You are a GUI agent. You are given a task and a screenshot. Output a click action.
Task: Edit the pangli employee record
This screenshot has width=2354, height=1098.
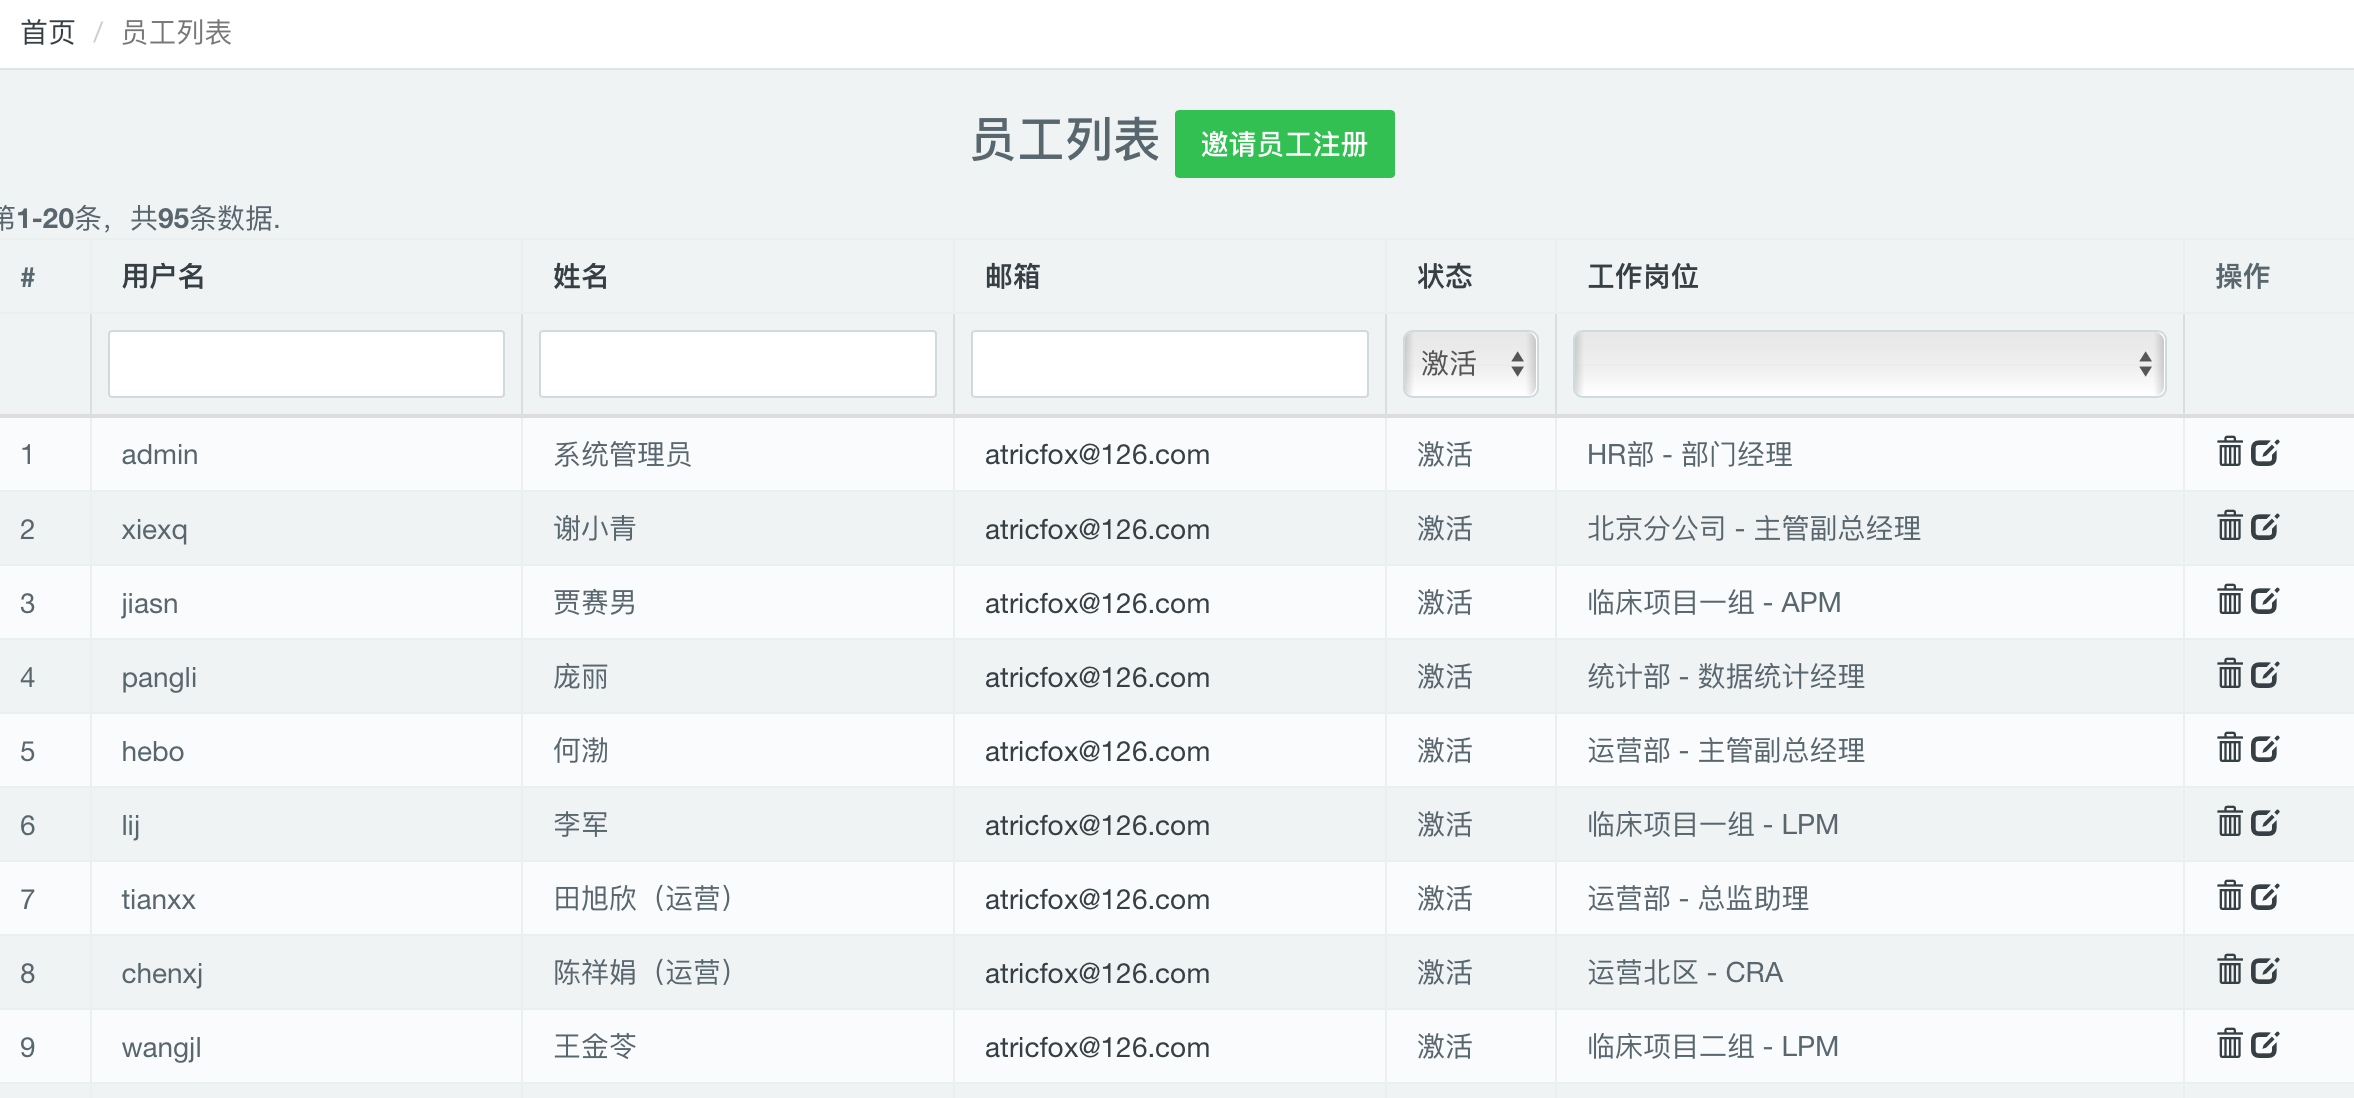(2265, 674)
